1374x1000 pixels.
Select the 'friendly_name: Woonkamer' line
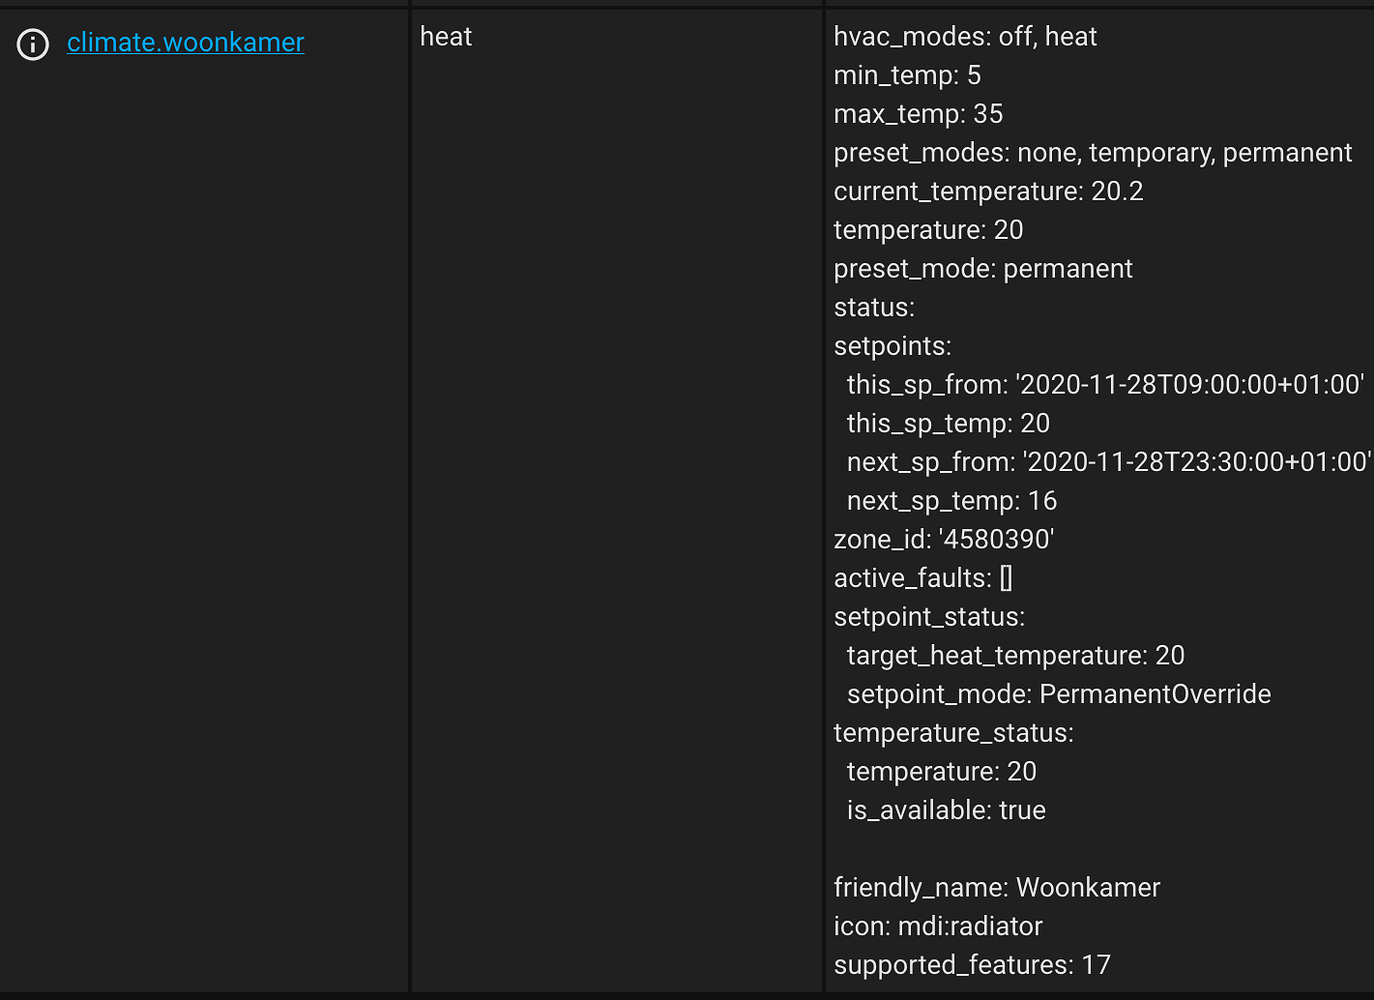(x=997, y=888)
